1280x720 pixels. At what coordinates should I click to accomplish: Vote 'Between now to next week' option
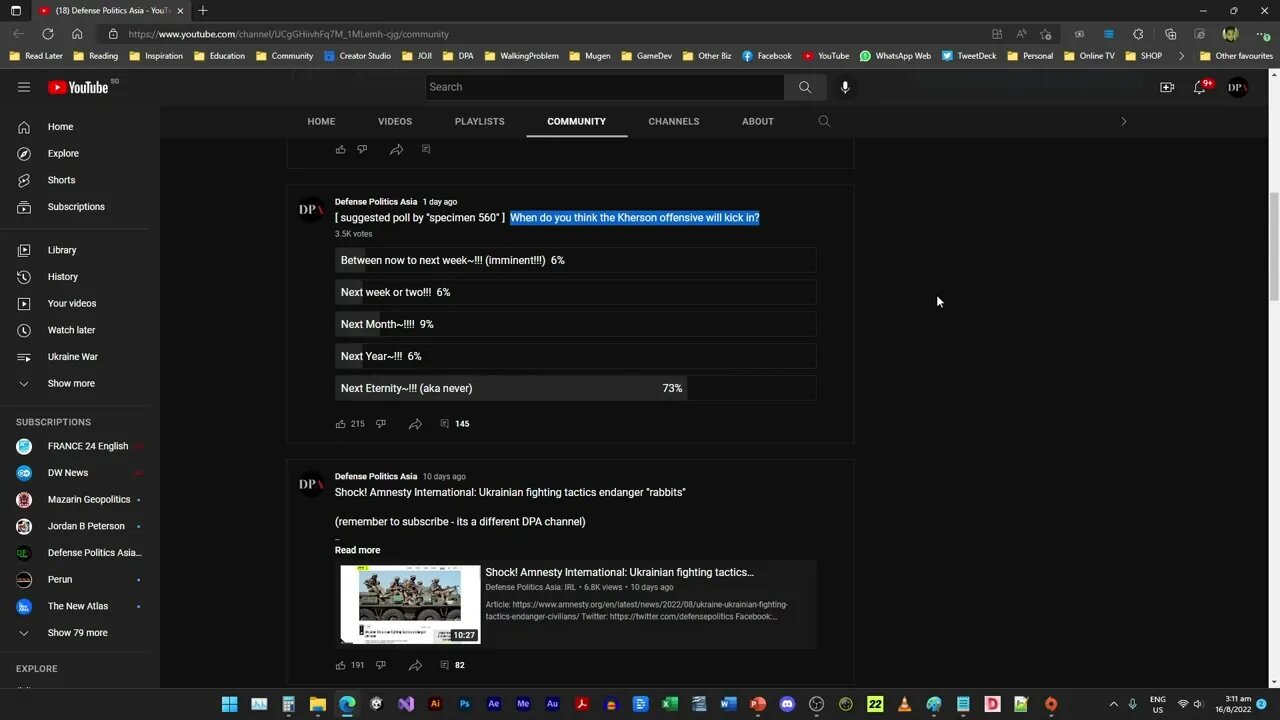pyautogui.click(x=575, y=260)
